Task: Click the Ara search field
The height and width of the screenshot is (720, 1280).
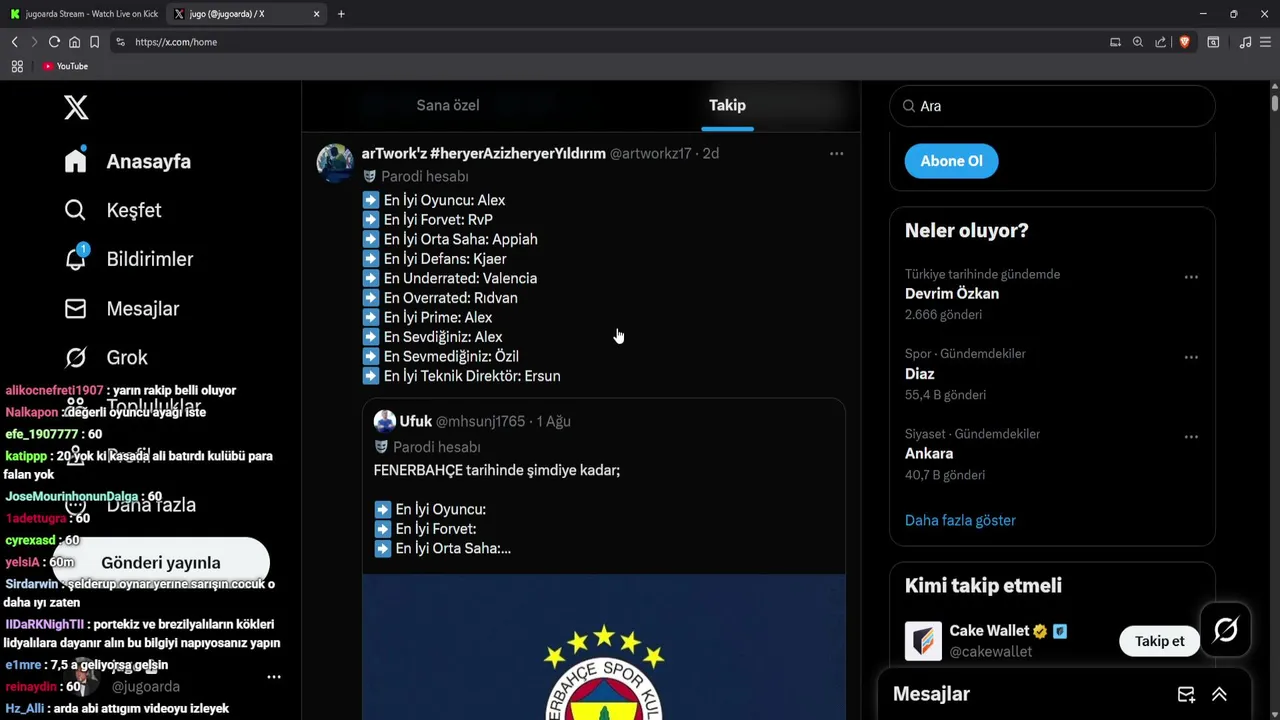Action: (1052, 106)
